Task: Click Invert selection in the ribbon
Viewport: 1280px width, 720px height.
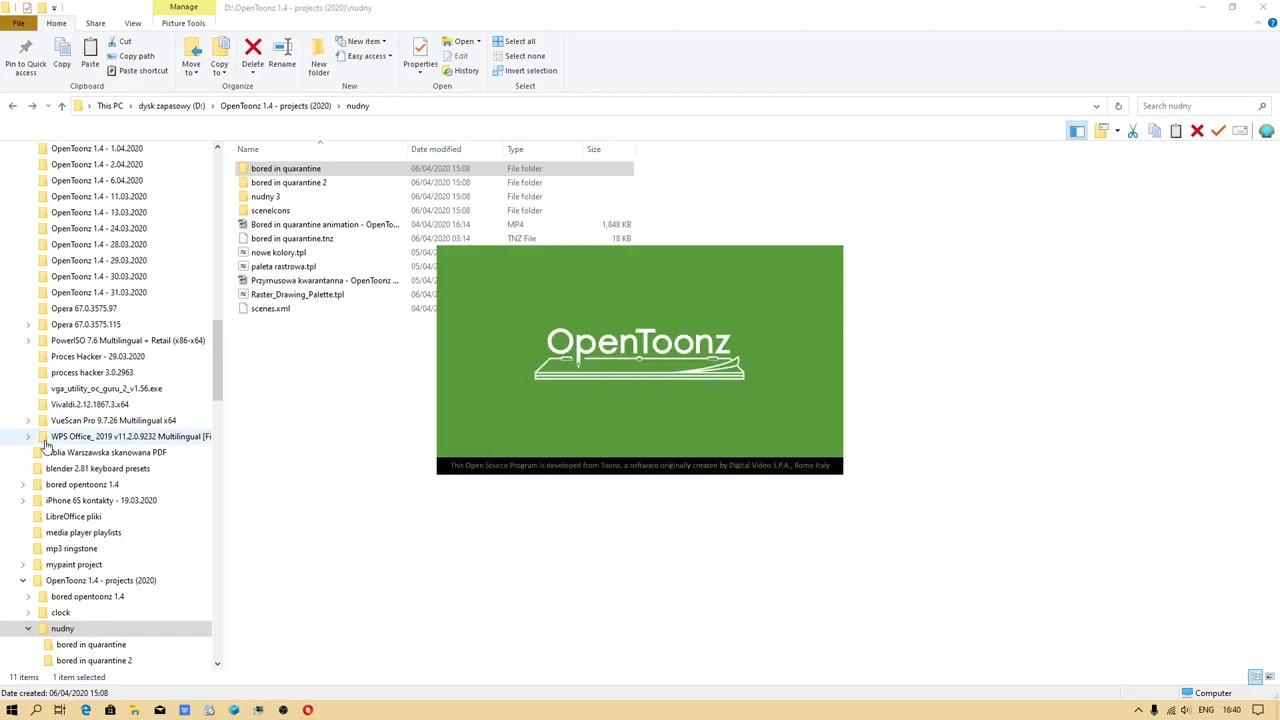Action: click(524, 71)
